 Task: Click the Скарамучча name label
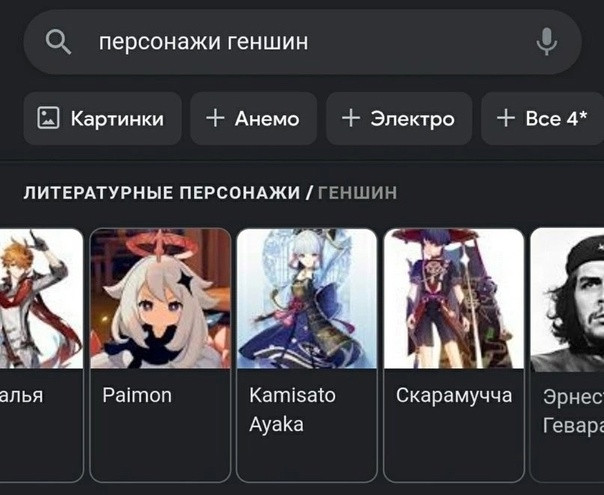(x=454, y=396)
